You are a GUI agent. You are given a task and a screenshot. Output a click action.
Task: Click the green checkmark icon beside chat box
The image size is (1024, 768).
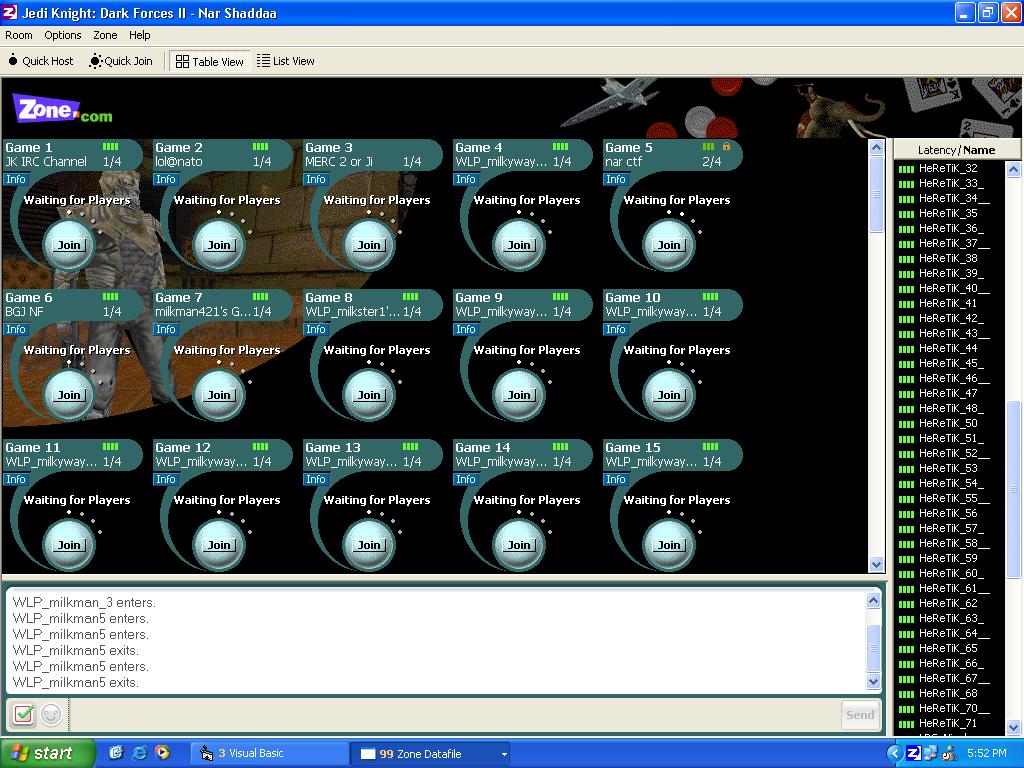24,714
